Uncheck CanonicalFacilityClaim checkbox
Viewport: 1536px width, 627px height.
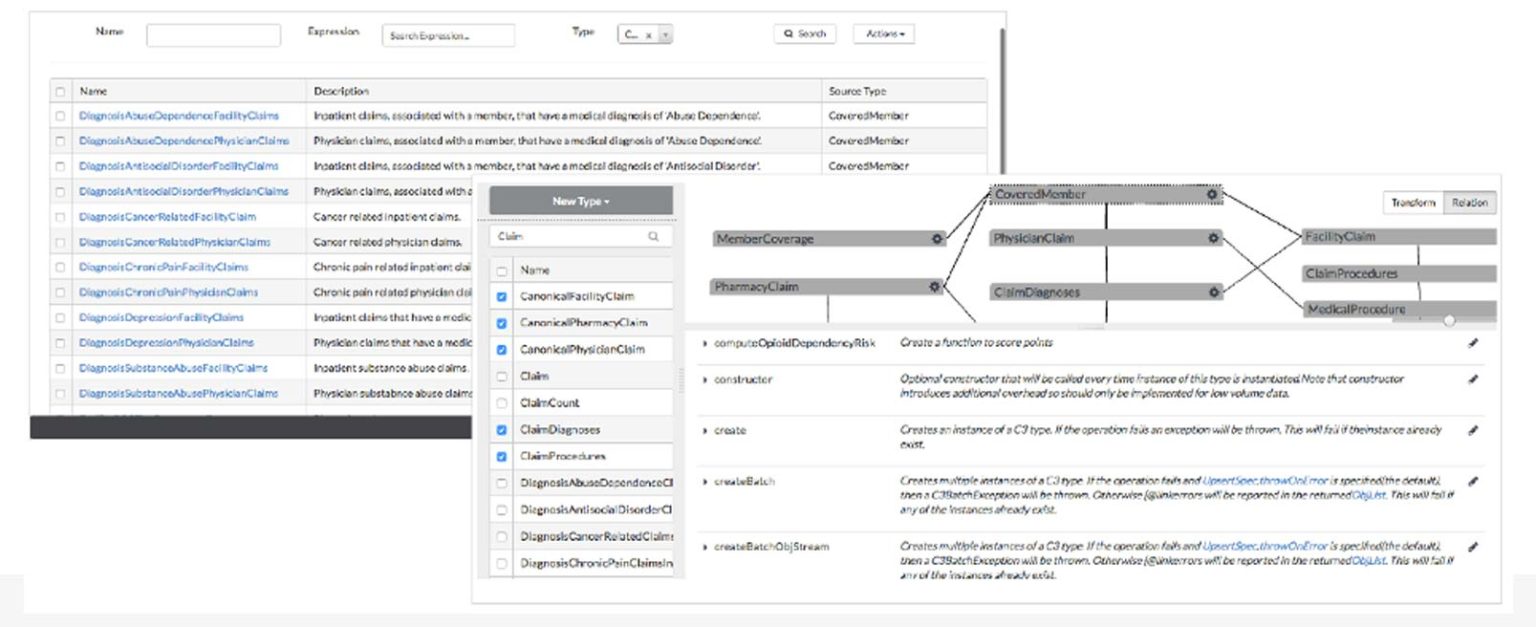coord(502,297)
